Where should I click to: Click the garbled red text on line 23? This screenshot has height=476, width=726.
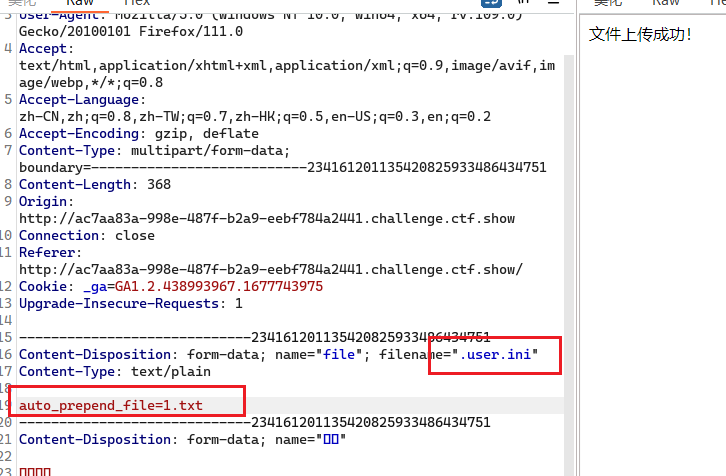coord(35,472)
